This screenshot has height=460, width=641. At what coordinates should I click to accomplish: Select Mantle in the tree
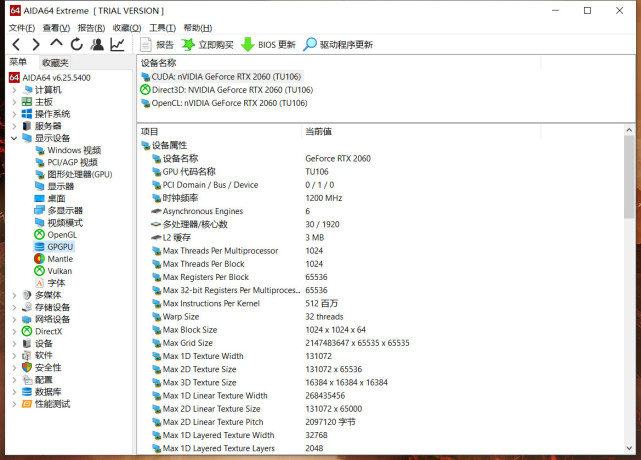(x=54, y=259)
